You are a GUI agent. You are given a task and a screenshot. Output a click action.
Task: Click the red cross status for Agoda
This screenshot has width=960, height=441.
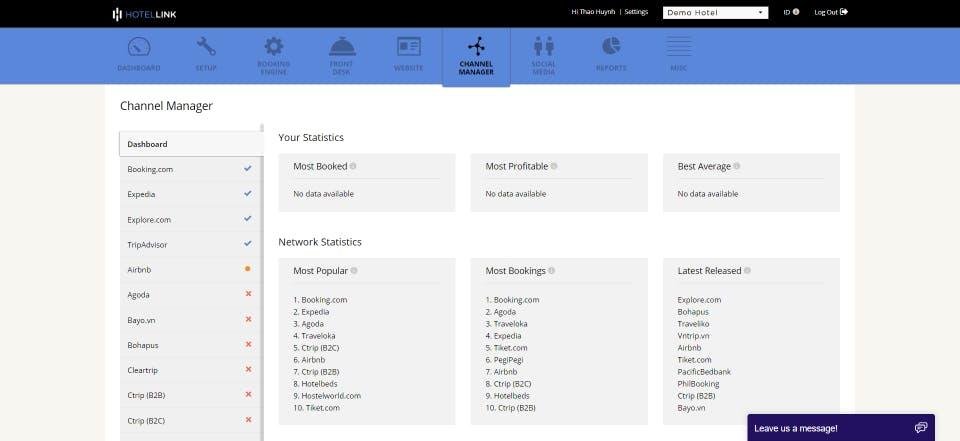pyautogui.click(x=248, y=293)
